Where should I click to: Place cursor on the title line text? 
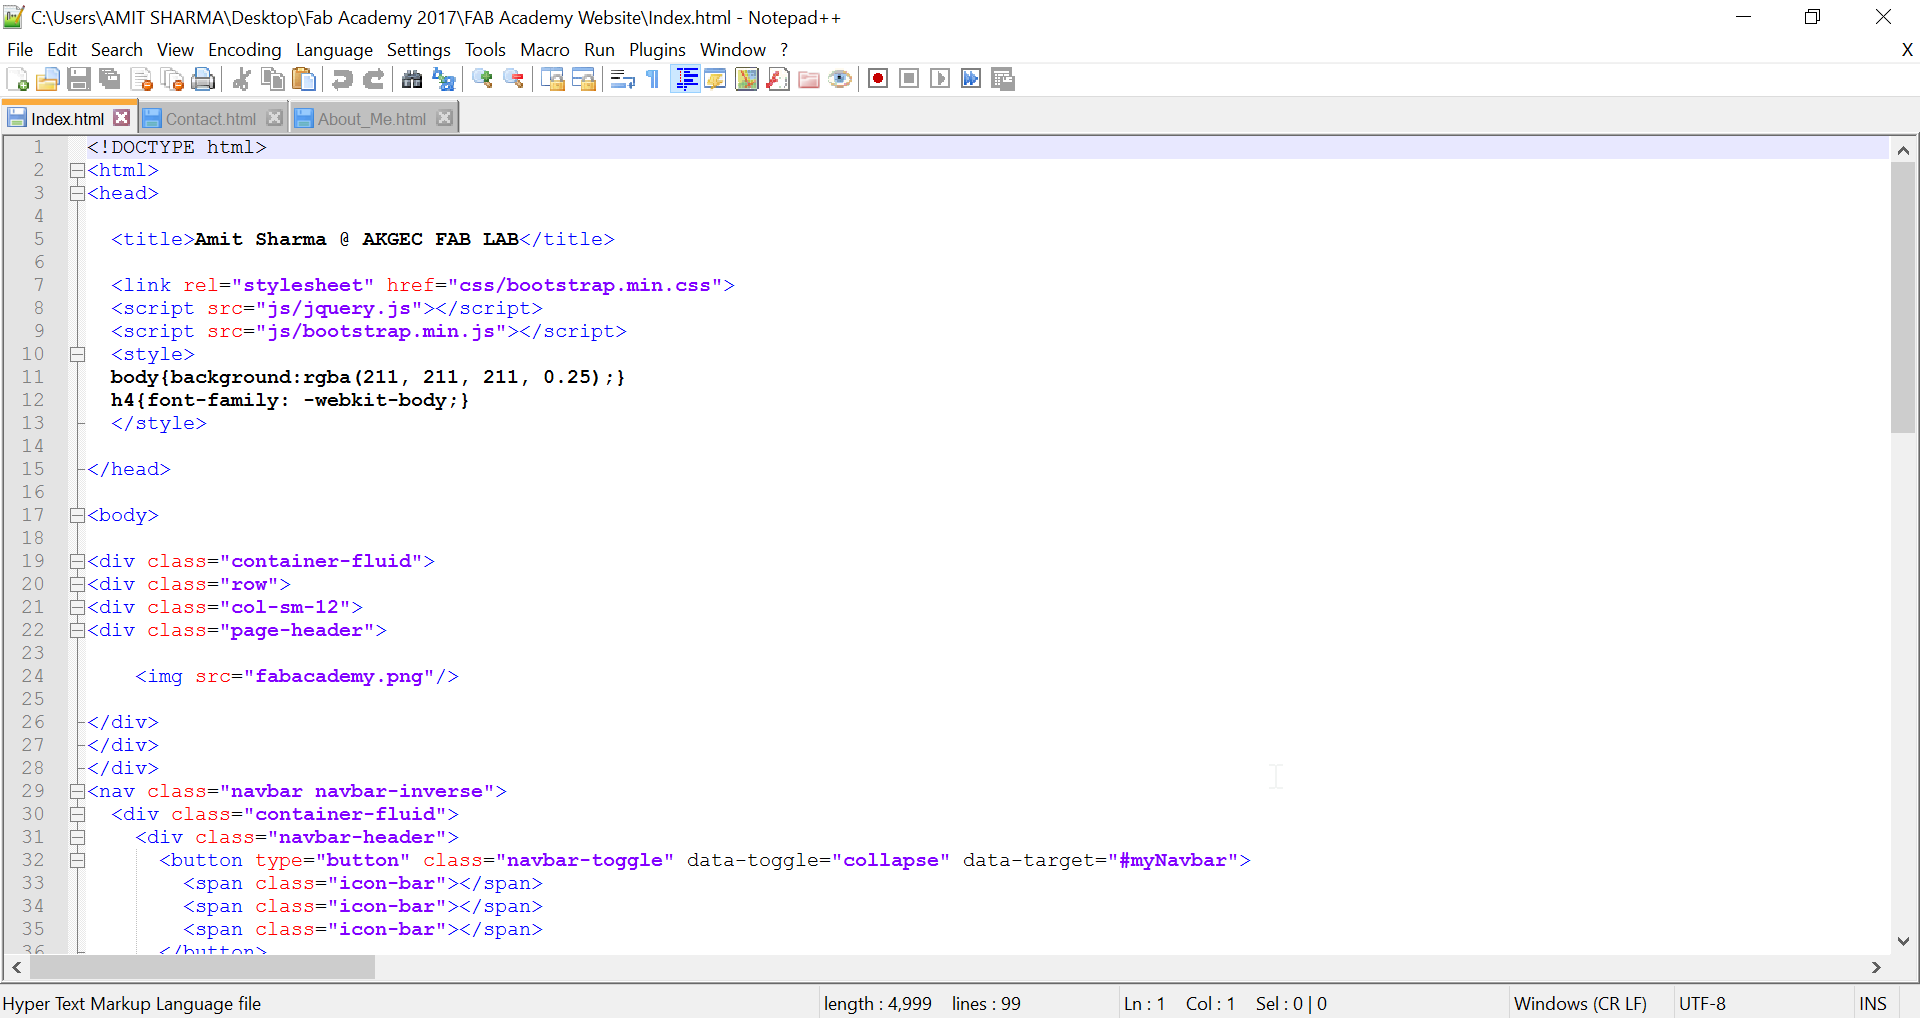pyautogui.click(x=363, y=240)
